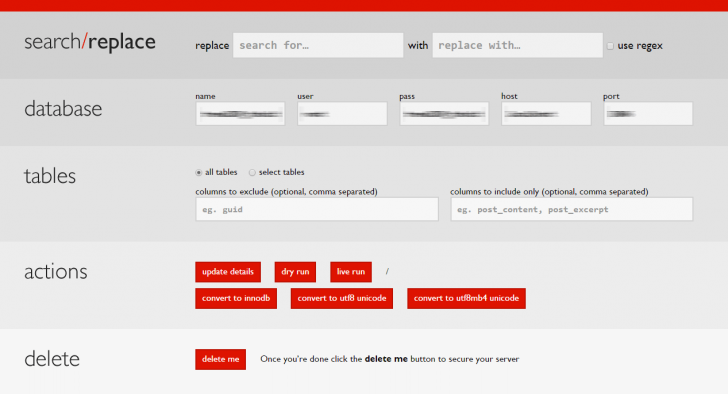The height and width of the screenshot is (394, 728).
Task: Click the 'search for…' input field
Action: tap(318, 45)
